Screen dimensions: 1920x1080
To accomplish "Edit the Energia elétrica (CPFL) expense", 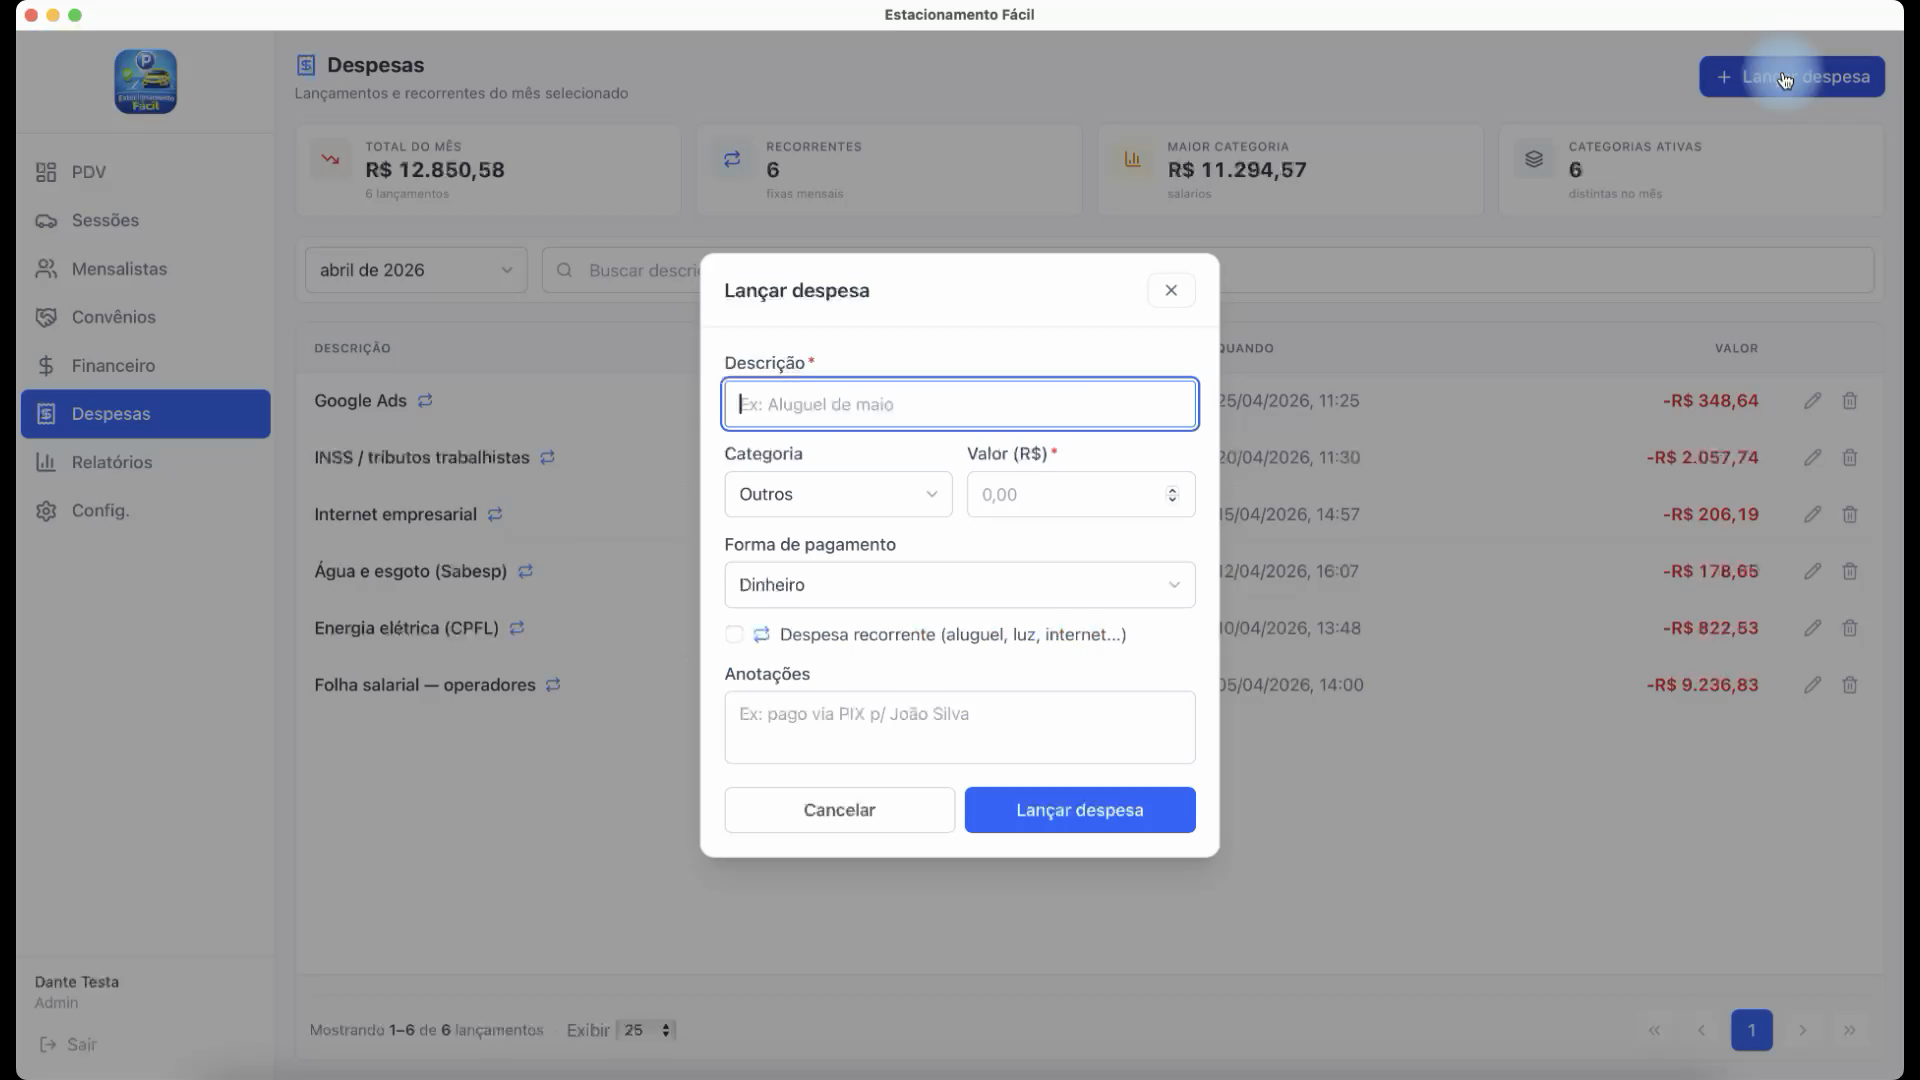I will pos(1812,629).
